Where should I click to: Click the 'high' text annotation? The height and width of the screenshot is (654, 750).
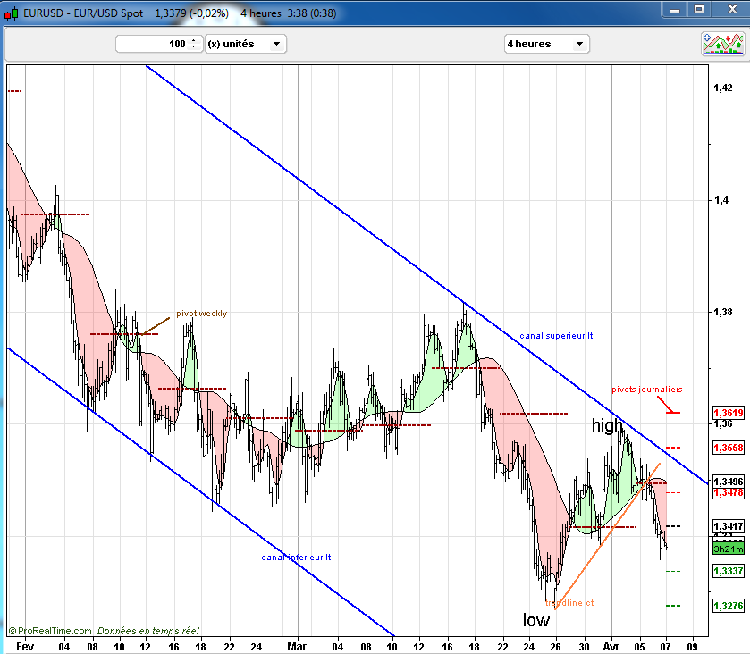(607, 425)
